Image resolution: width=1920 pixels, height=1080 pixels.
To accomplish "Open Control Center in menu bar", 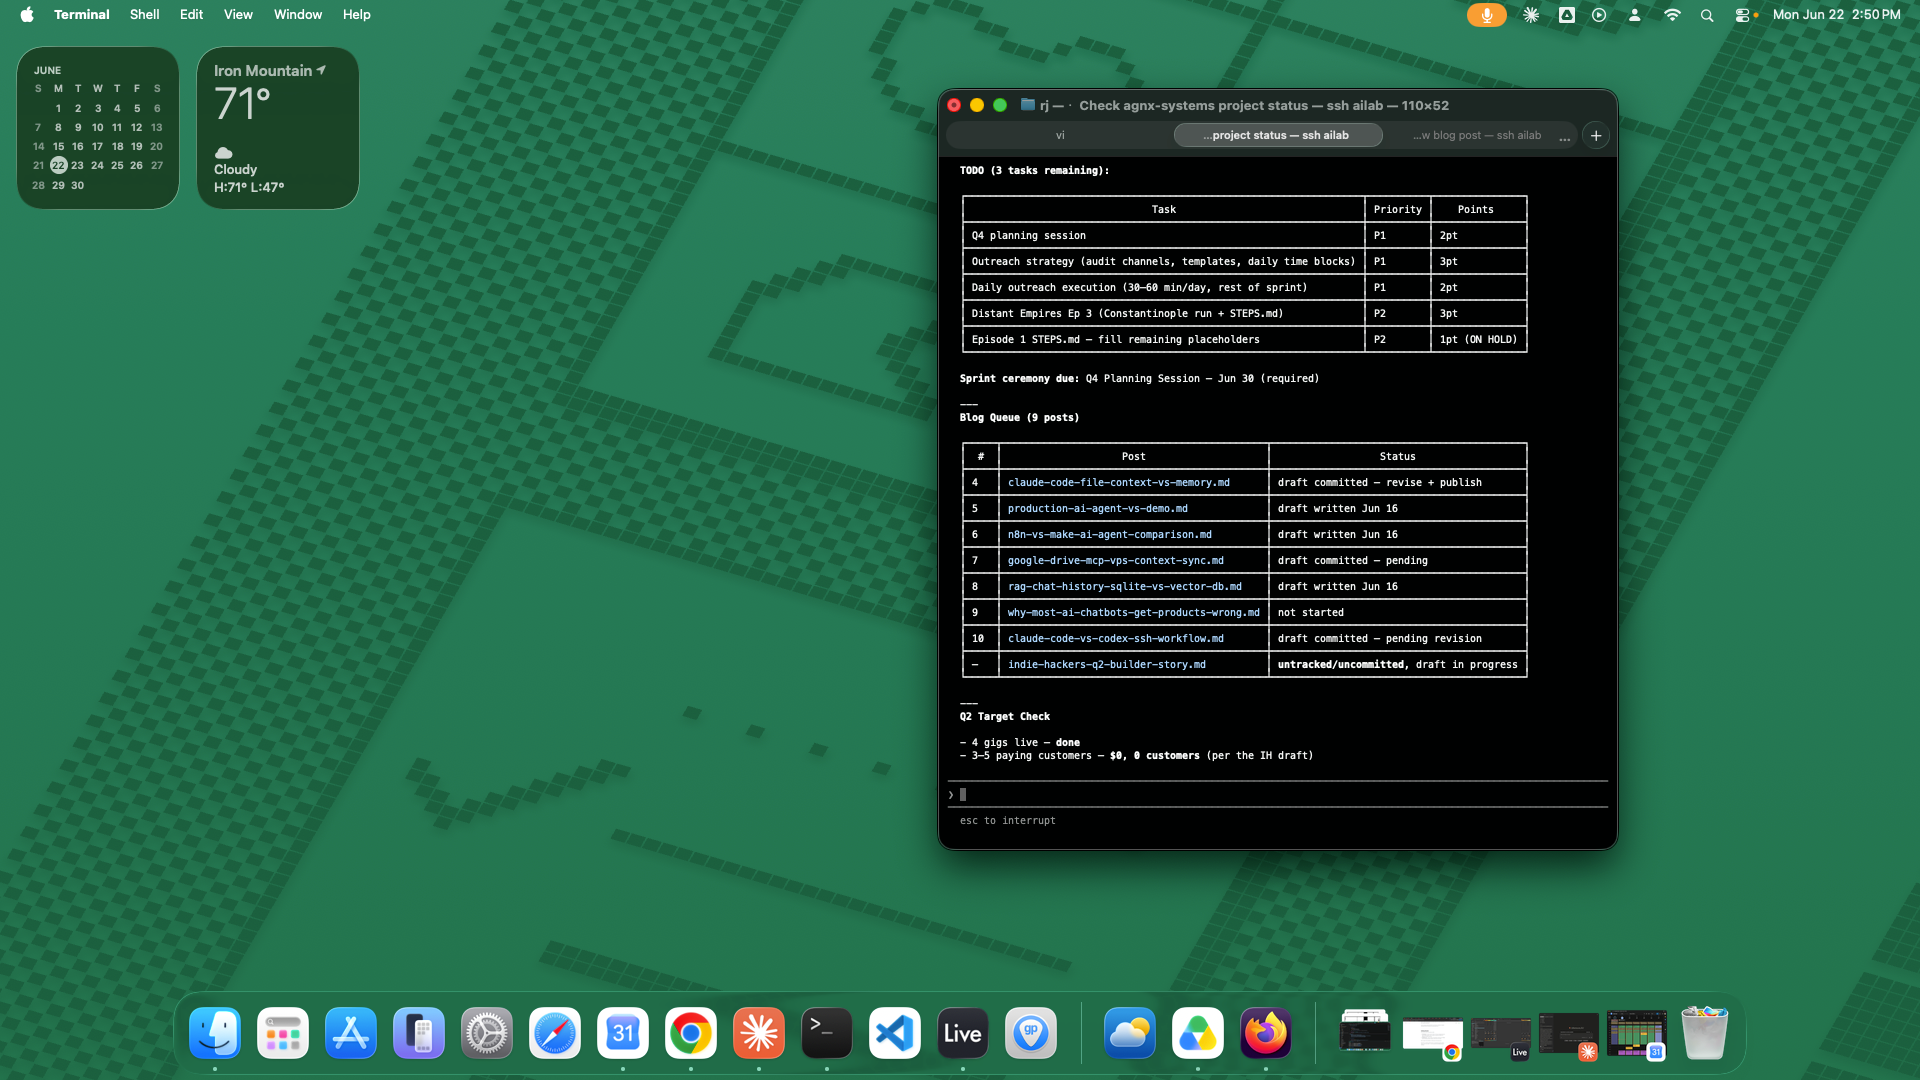I will click(x=1743, y=15).
